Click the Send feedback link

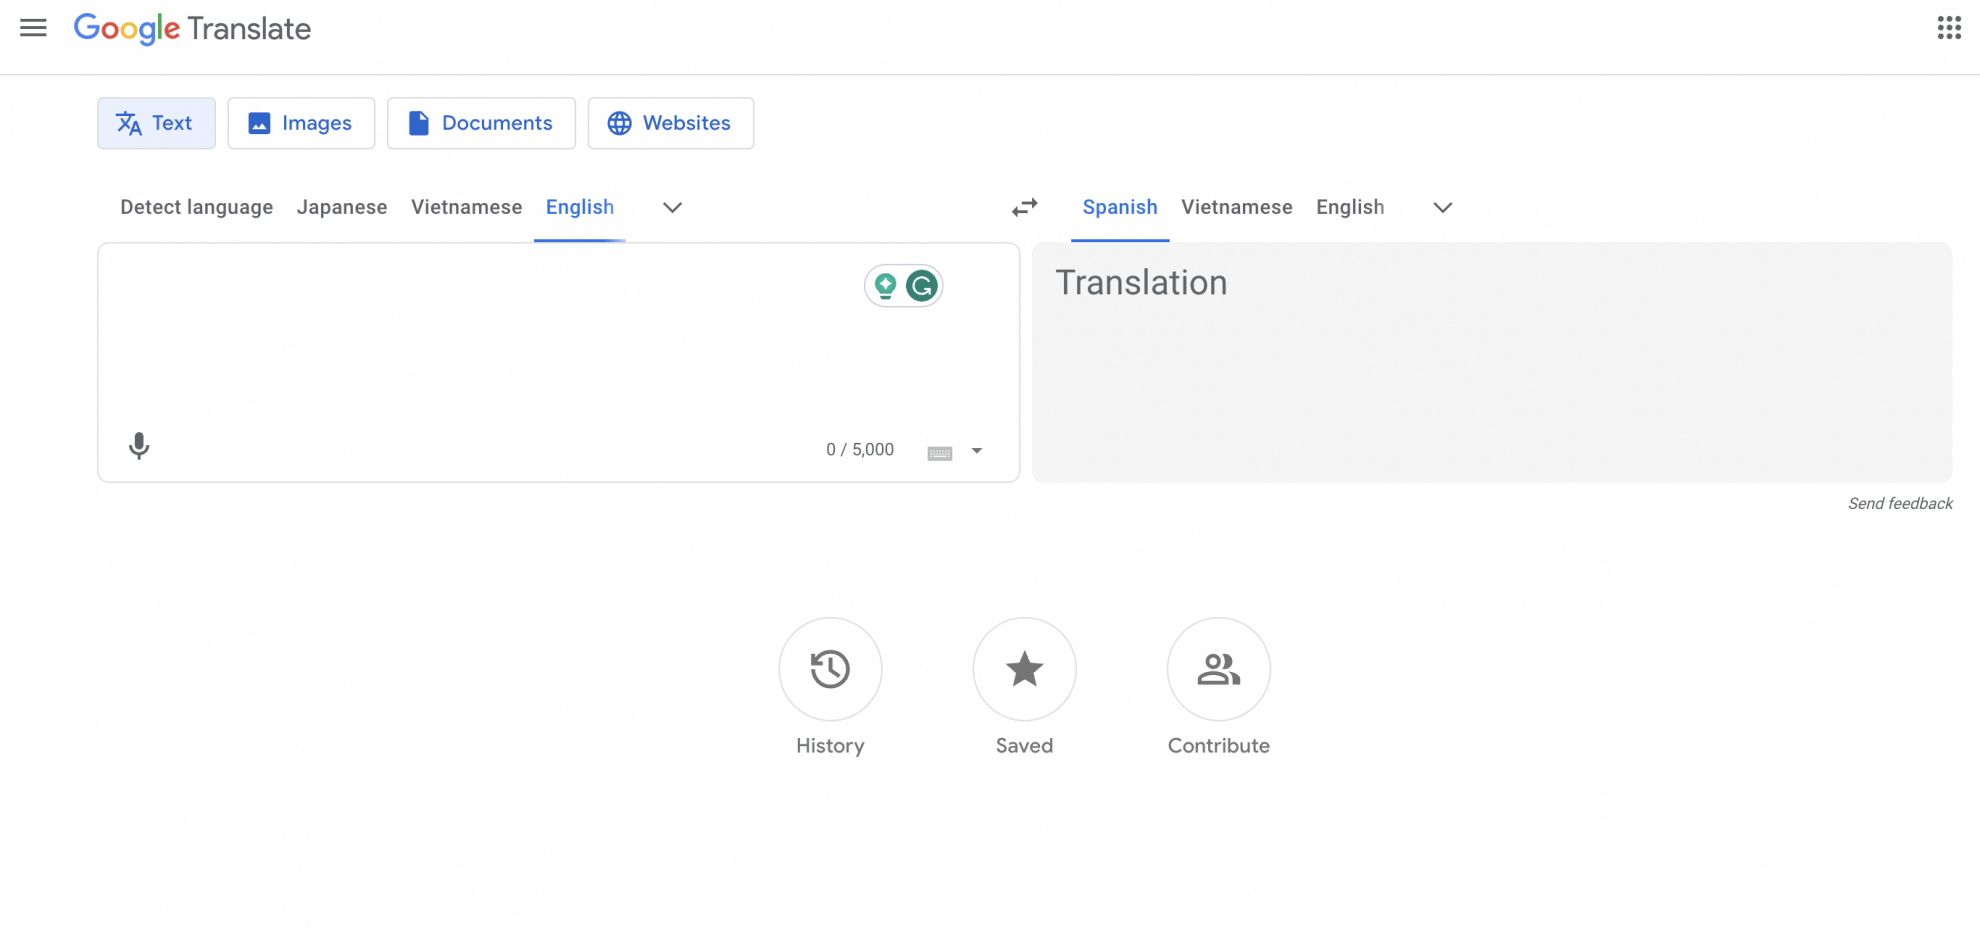coord(1899,503)
